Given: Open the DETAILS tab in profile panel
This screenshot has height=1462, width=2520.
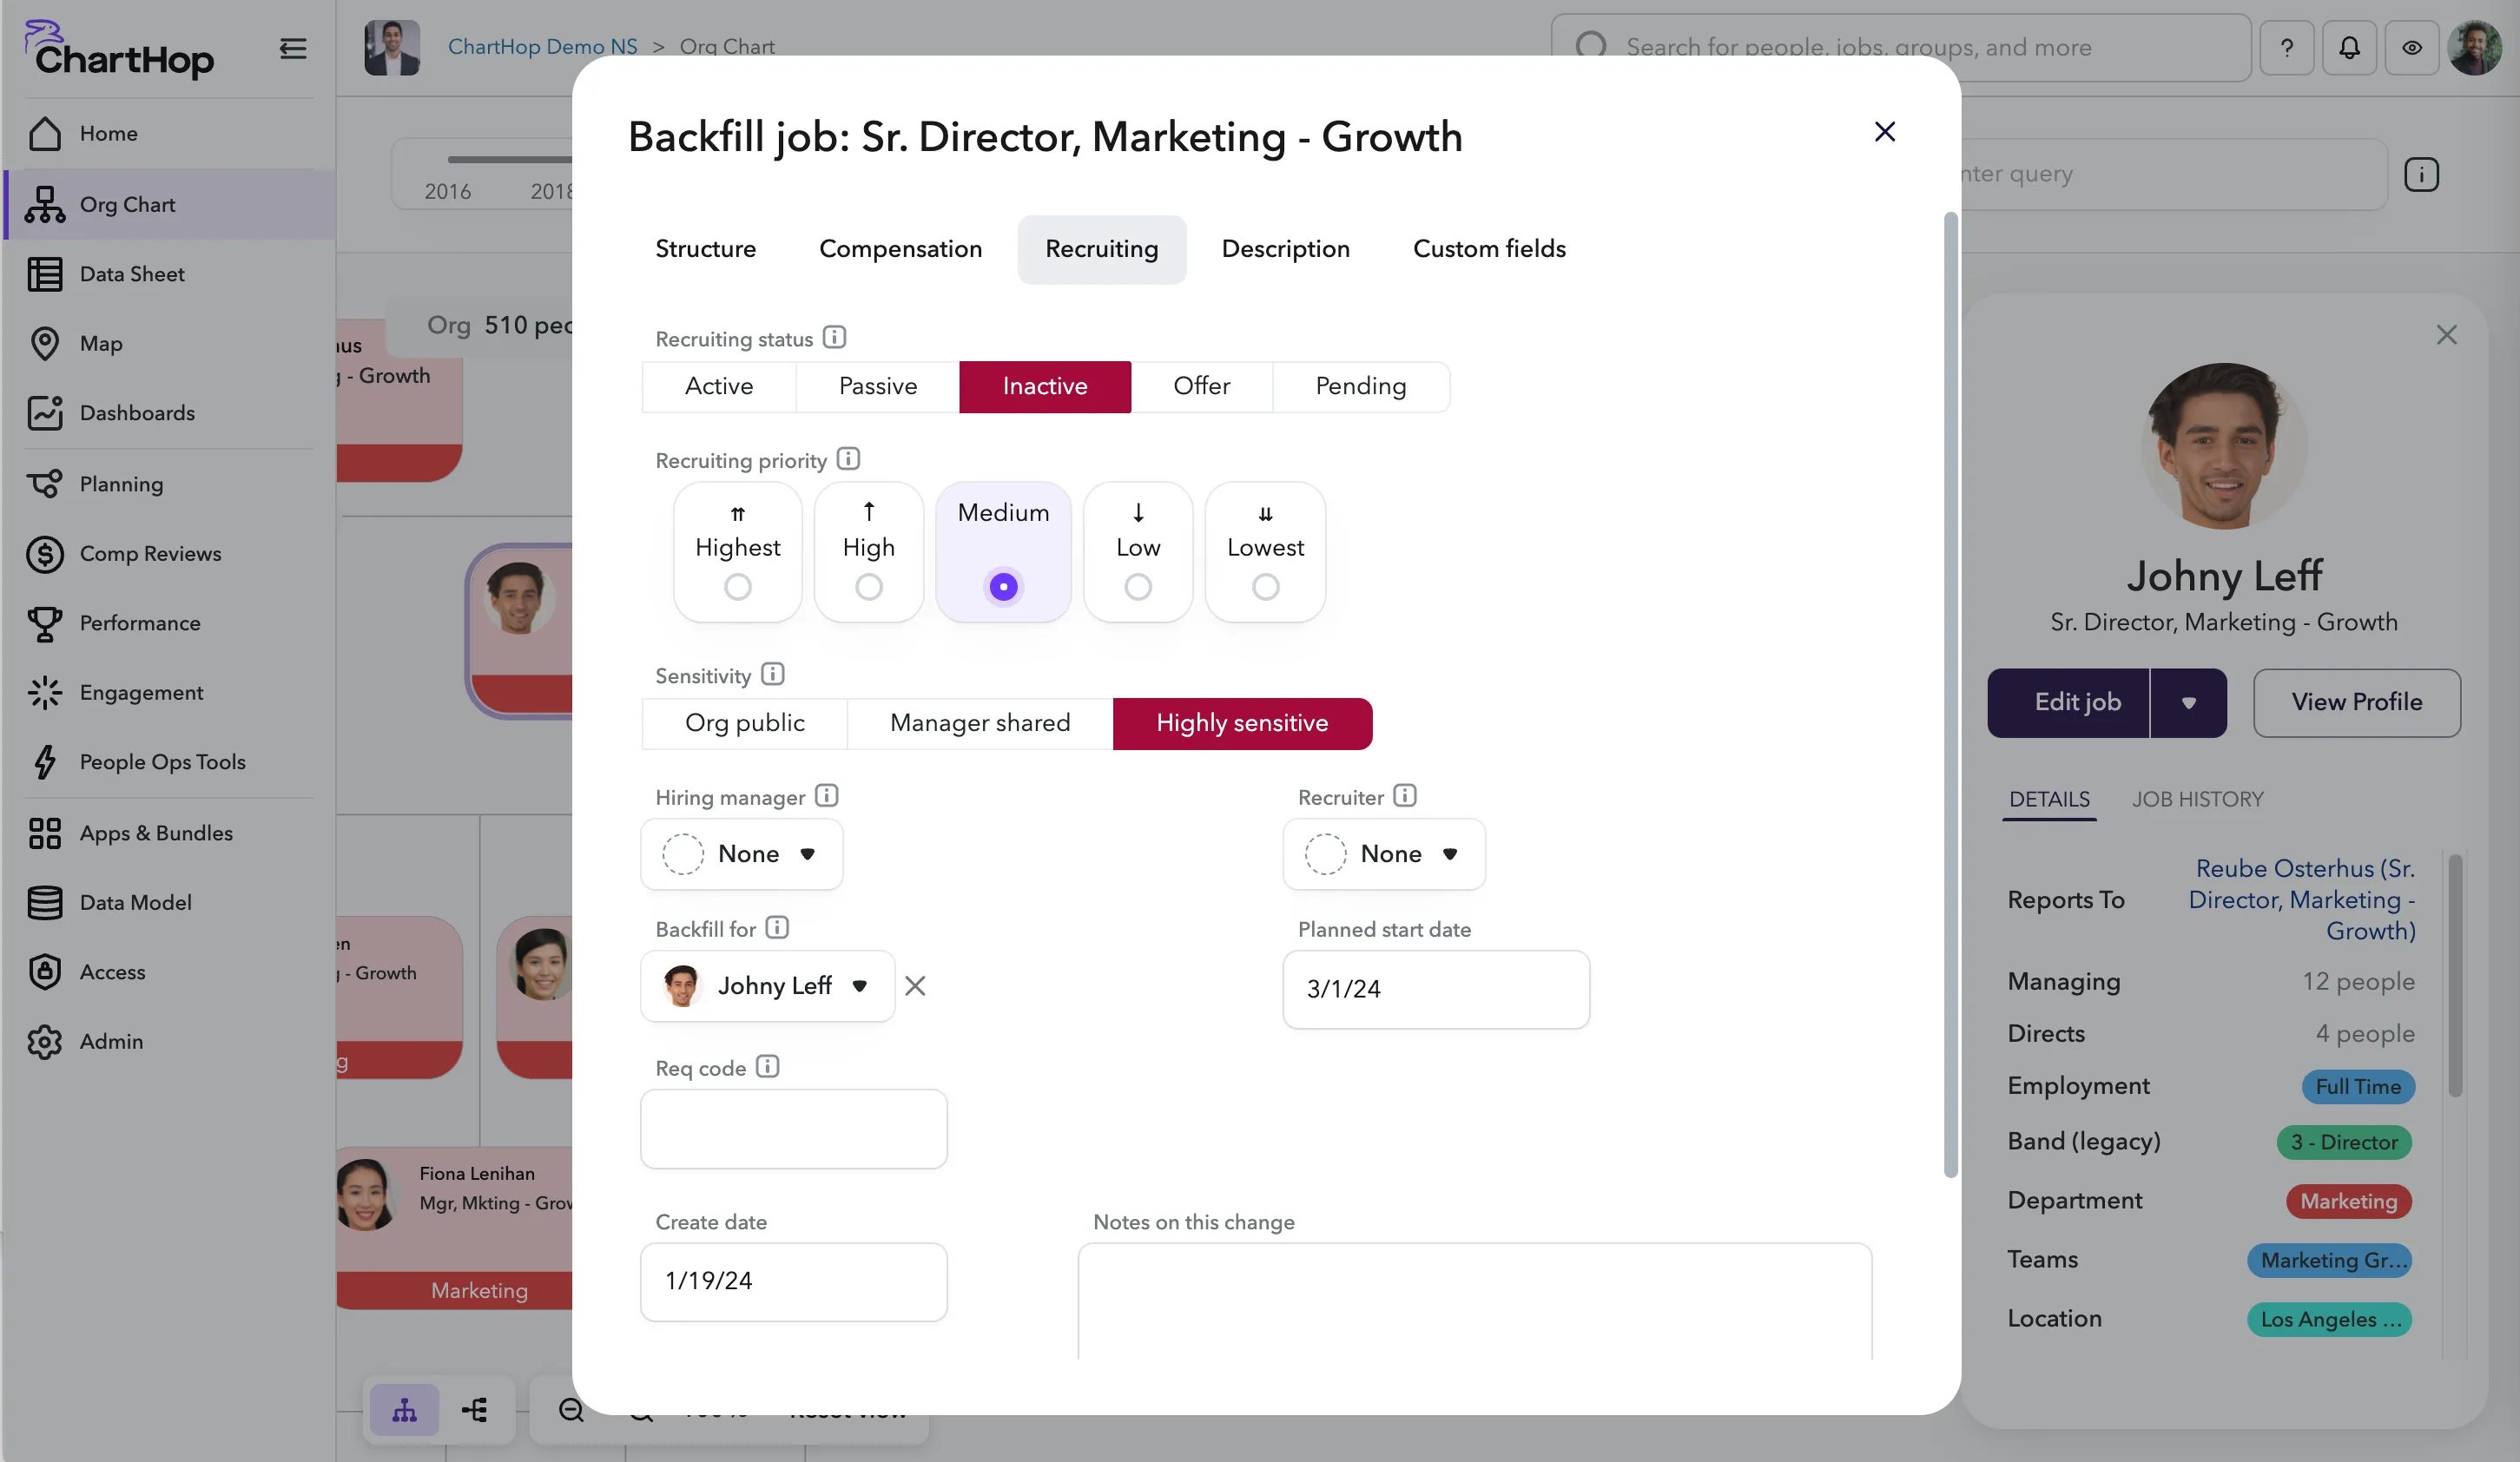Looking at the screenshot, I should [2049, 799].
